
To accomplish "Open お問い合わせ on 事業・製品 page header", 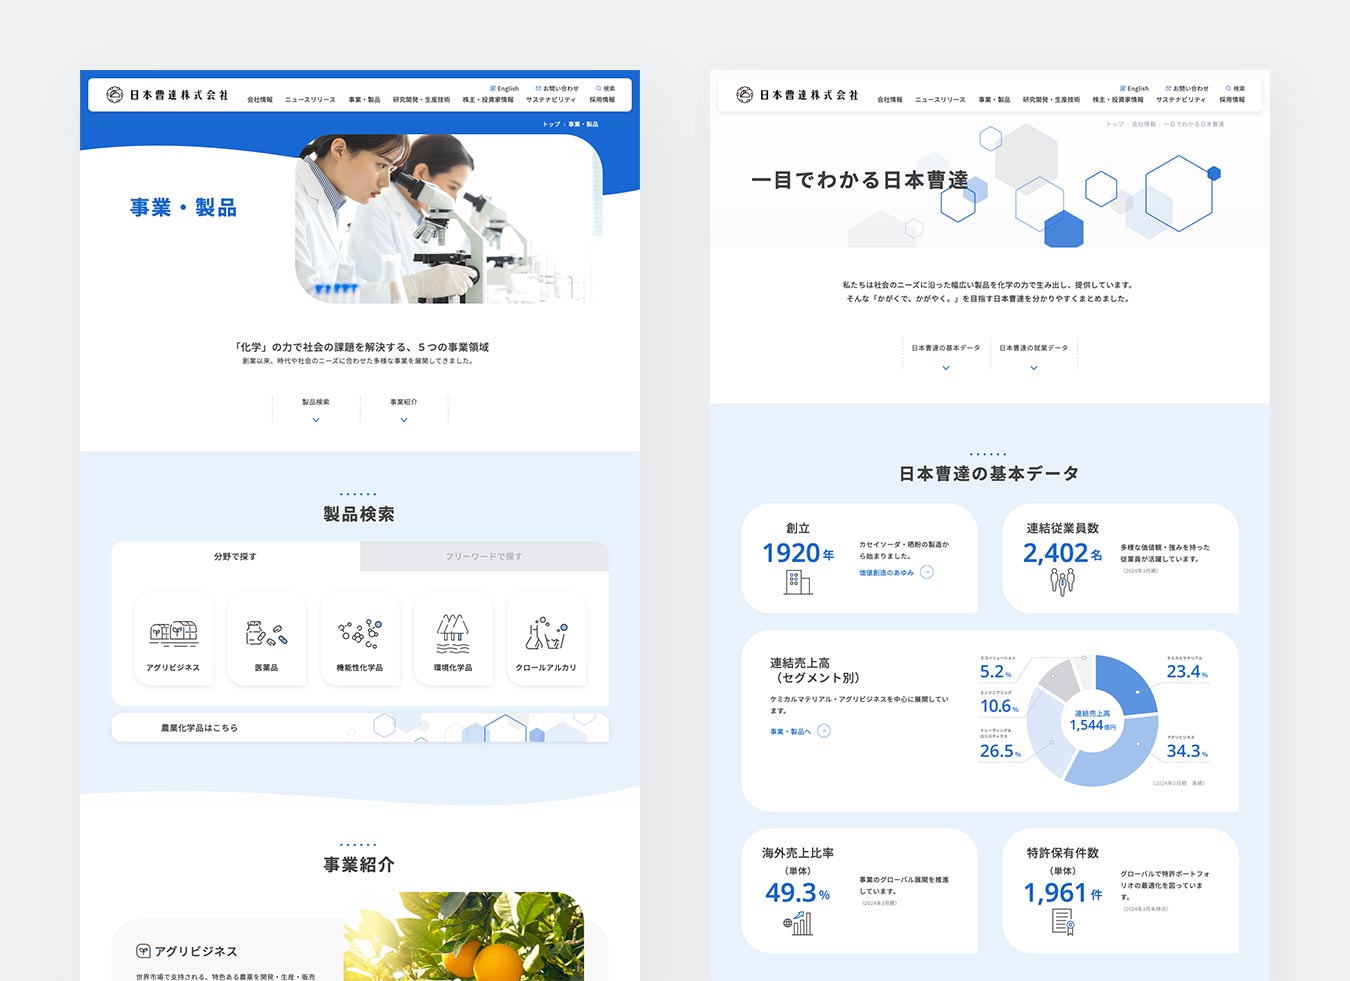I will click(557, 88).
